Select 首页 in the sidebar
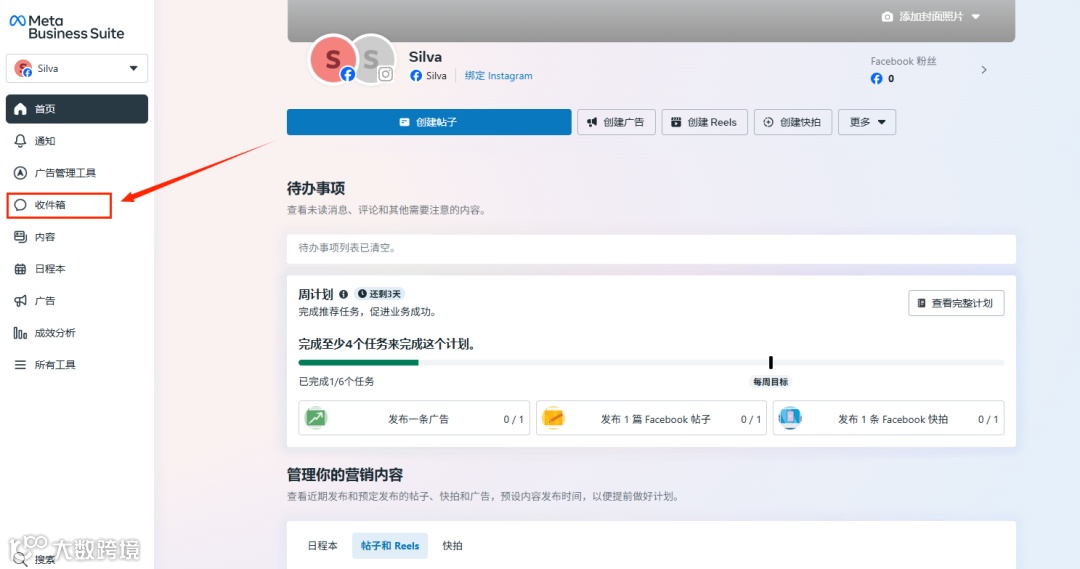Viewport: 1080px width, 569px height. [76, 109]
